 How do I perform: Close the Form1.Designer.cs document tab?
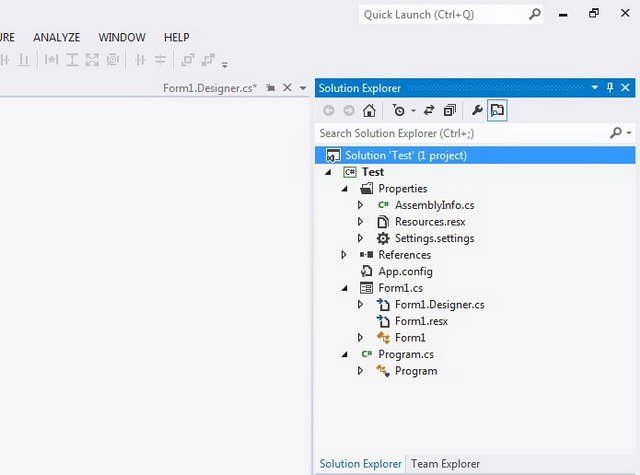click(x=288, y=88)
